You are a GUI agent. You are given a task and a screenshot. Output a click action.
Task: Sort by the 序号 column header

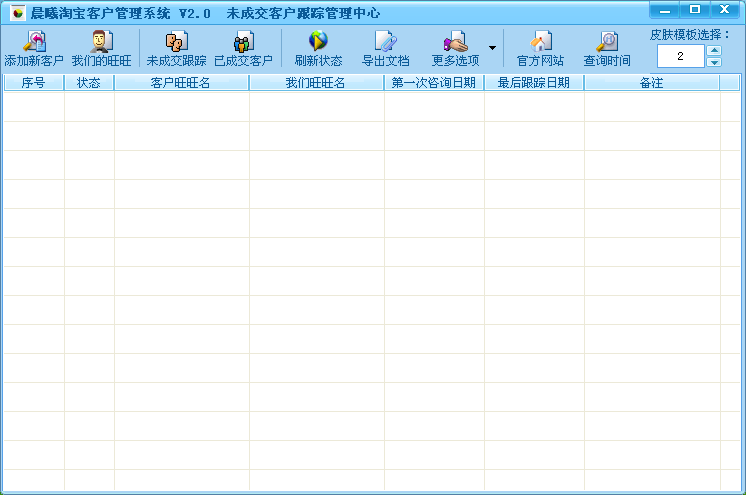[34, 83]
